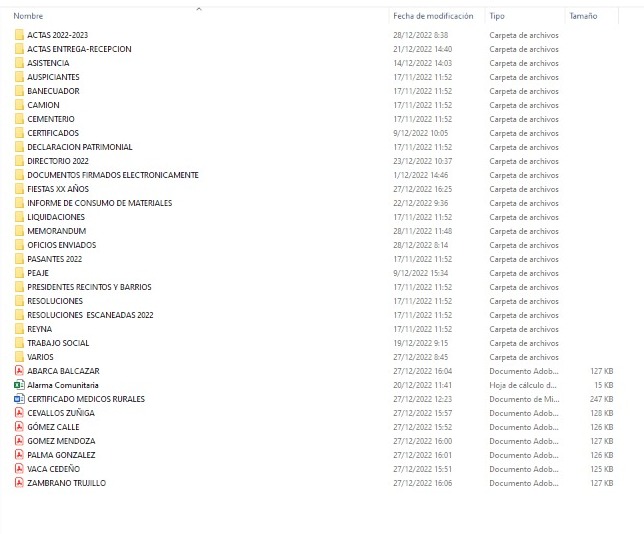
Task: Sort by Fecha de modificación column
Action: coord(432,17)
